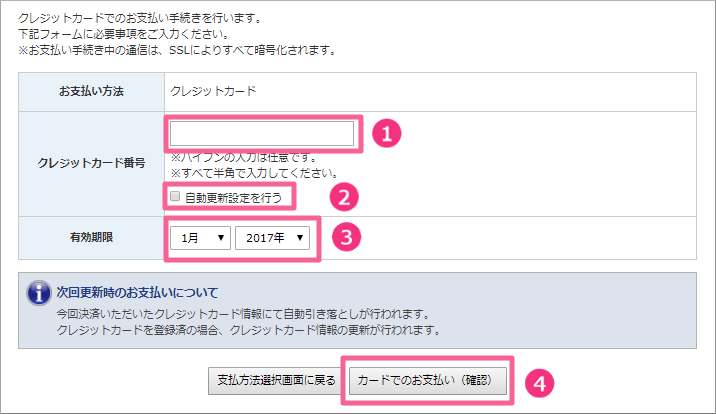Click the カードでのお支払い（確認）button
The image size is (716, 414).
(428, 380)
